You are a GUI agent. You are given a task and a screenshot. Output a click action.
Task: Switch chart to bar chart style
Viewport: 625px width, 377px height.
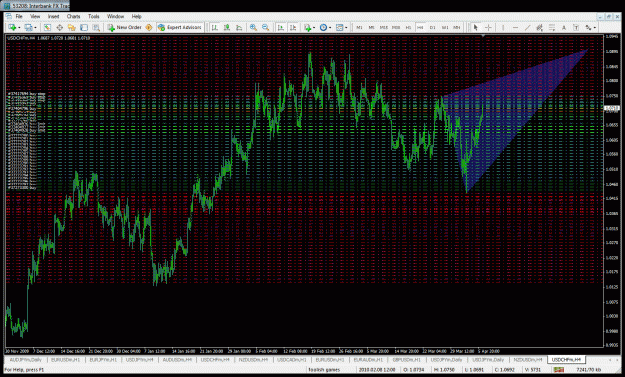pyautogui.click(x=214, y=27)
